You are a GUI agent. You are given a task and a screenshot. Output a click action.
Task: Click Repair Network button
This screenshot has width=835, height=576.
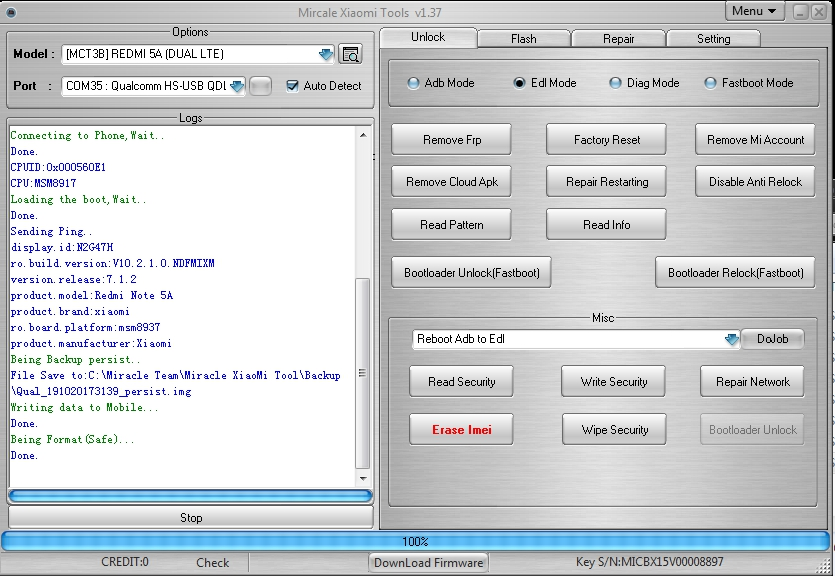coord(752,382)
